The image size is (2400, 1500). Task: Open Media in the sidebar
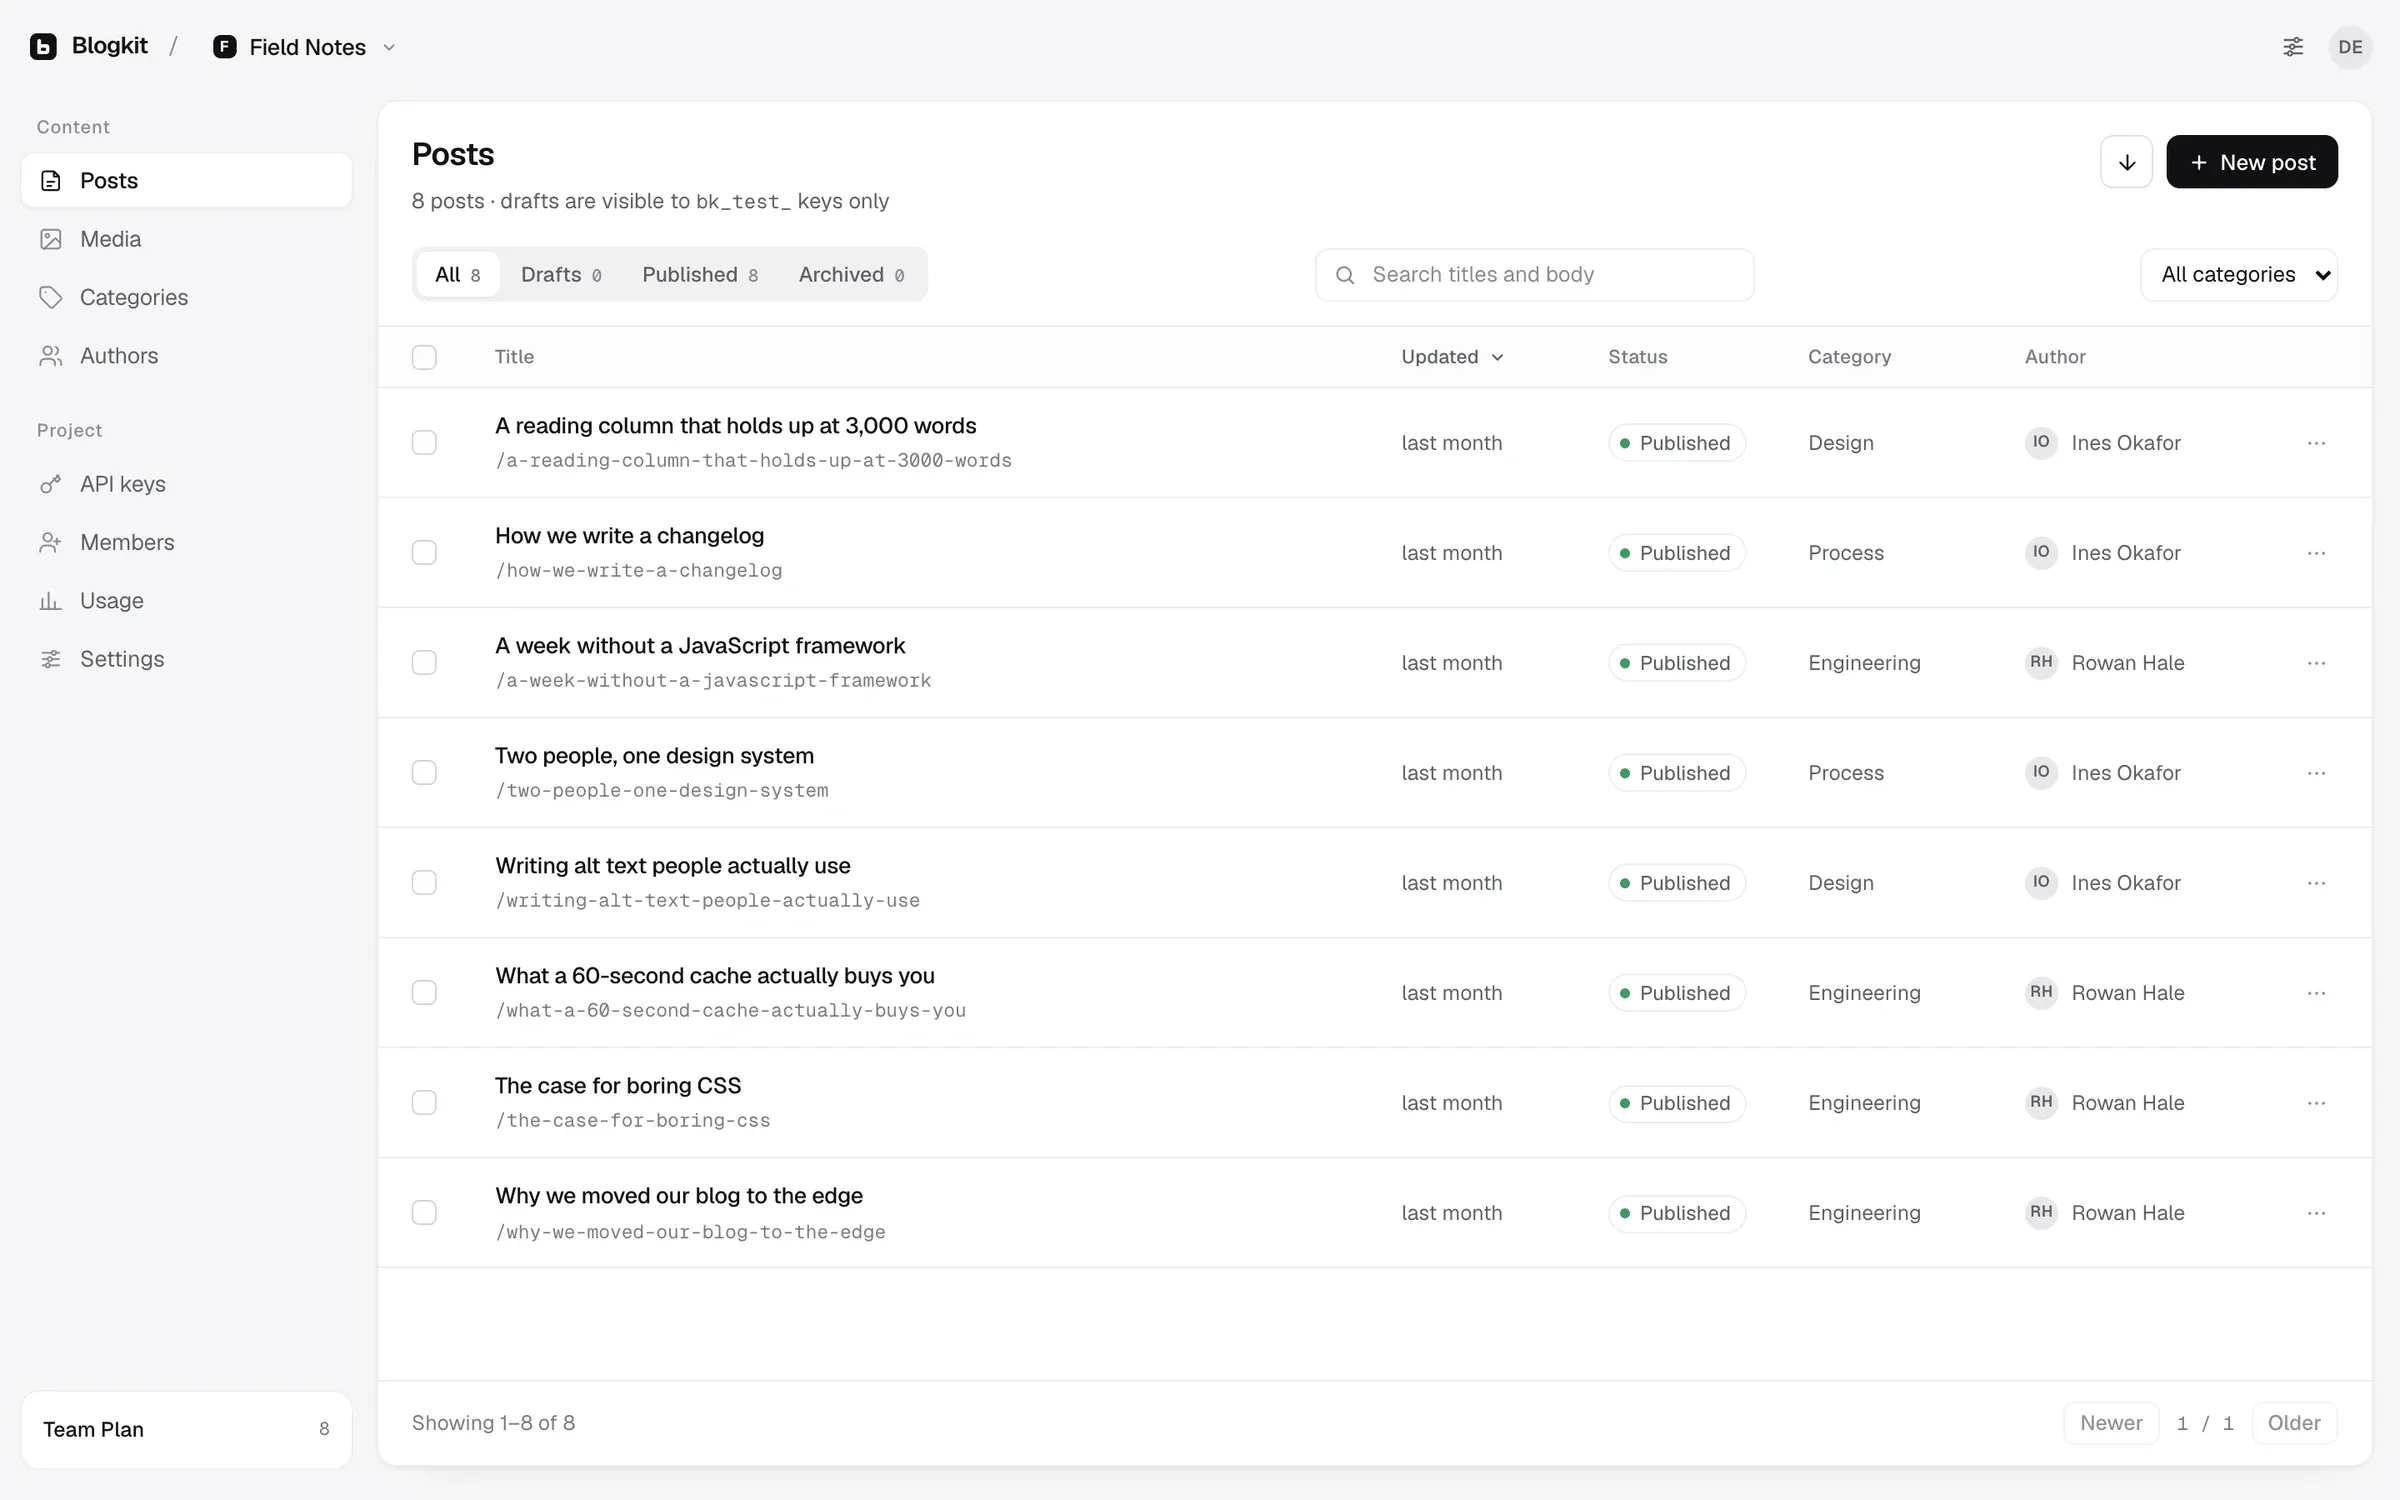click(186, 239)
